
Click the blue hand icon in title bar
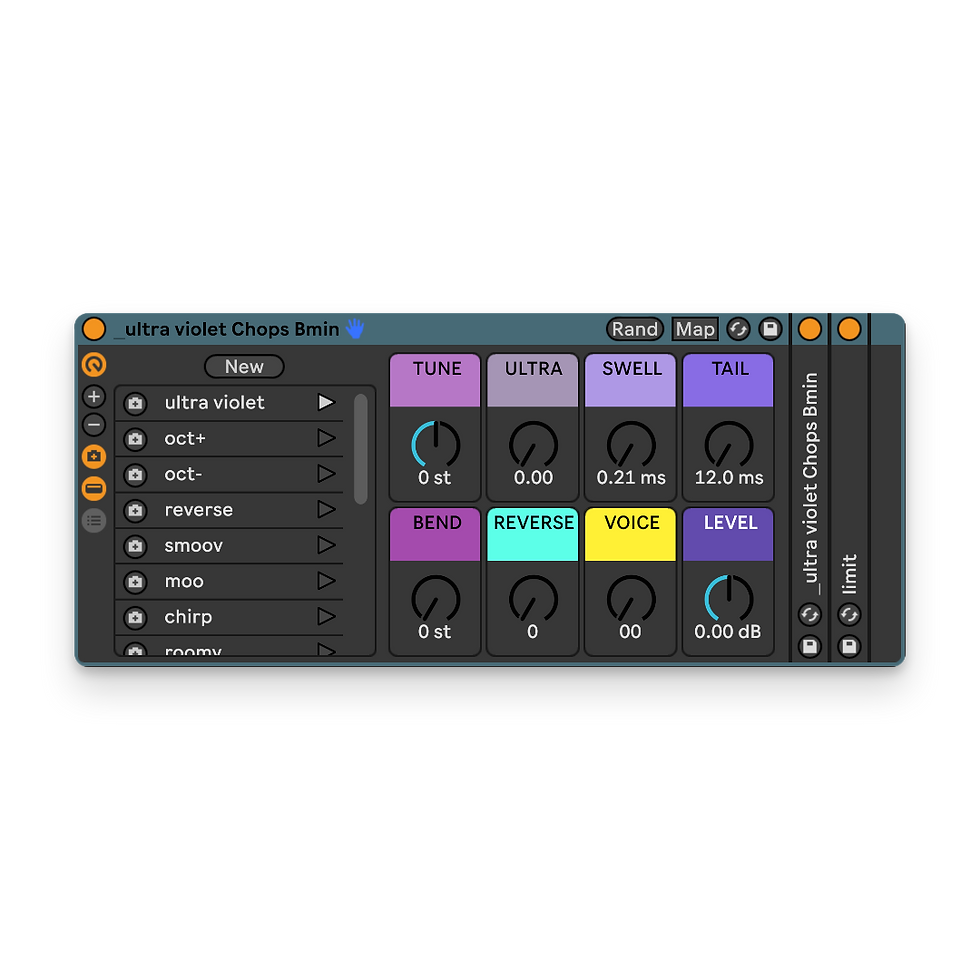pos(355,328)
